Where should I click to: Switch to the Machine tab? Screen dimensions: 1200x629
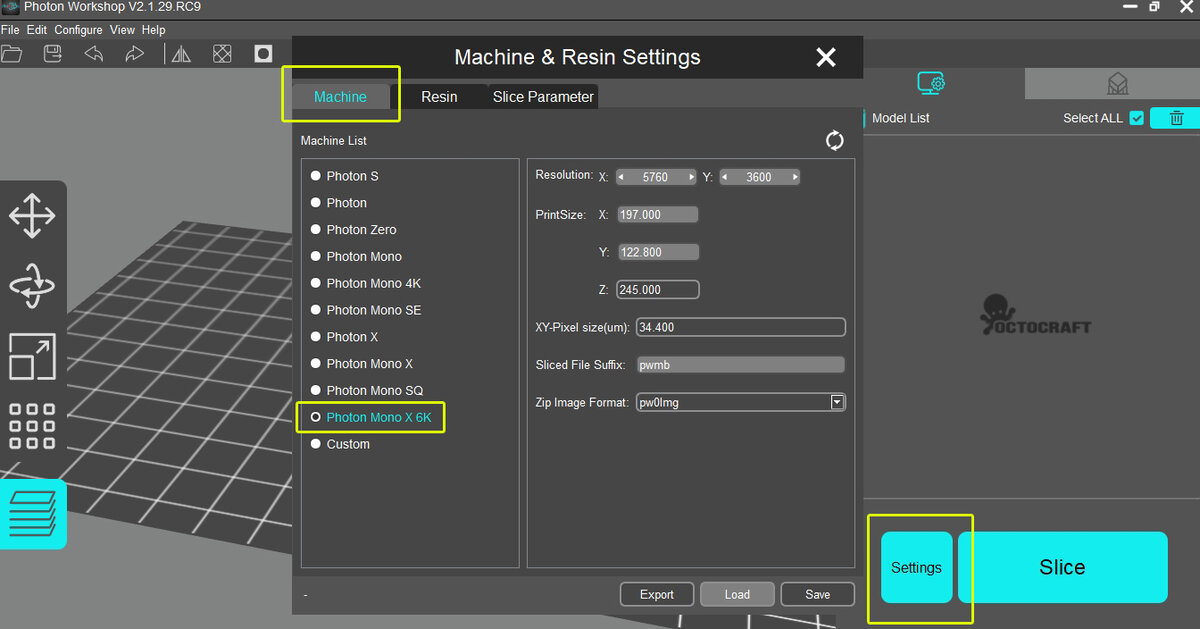pyautogui.click(x=340, y=97)
